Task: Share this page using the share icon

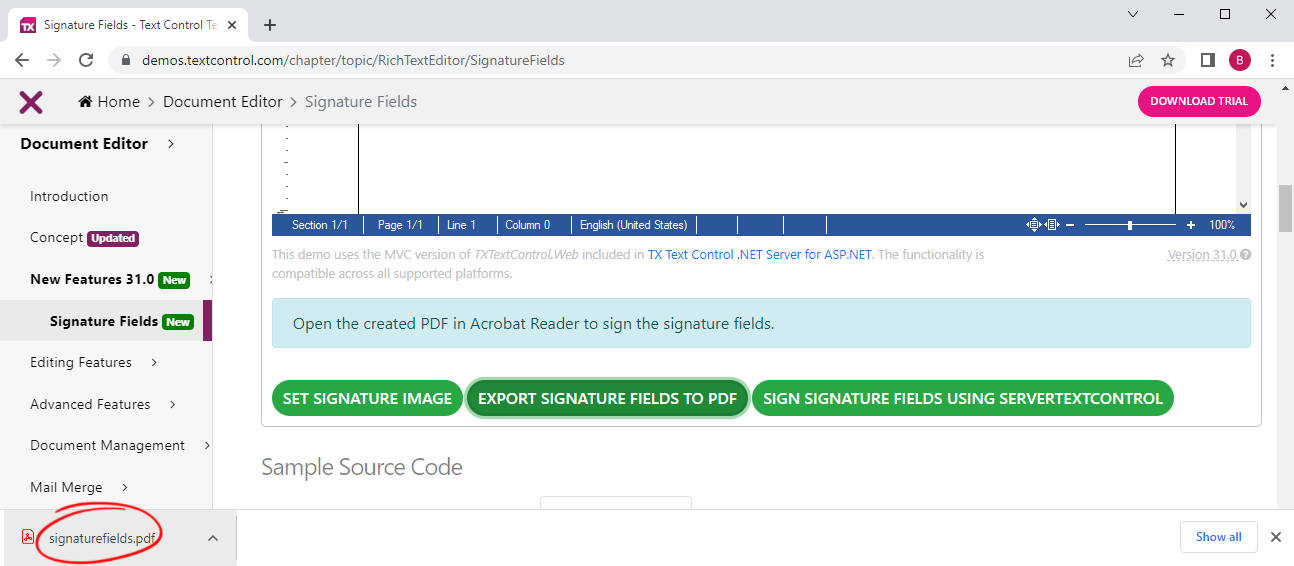Action: (1136, 60)
